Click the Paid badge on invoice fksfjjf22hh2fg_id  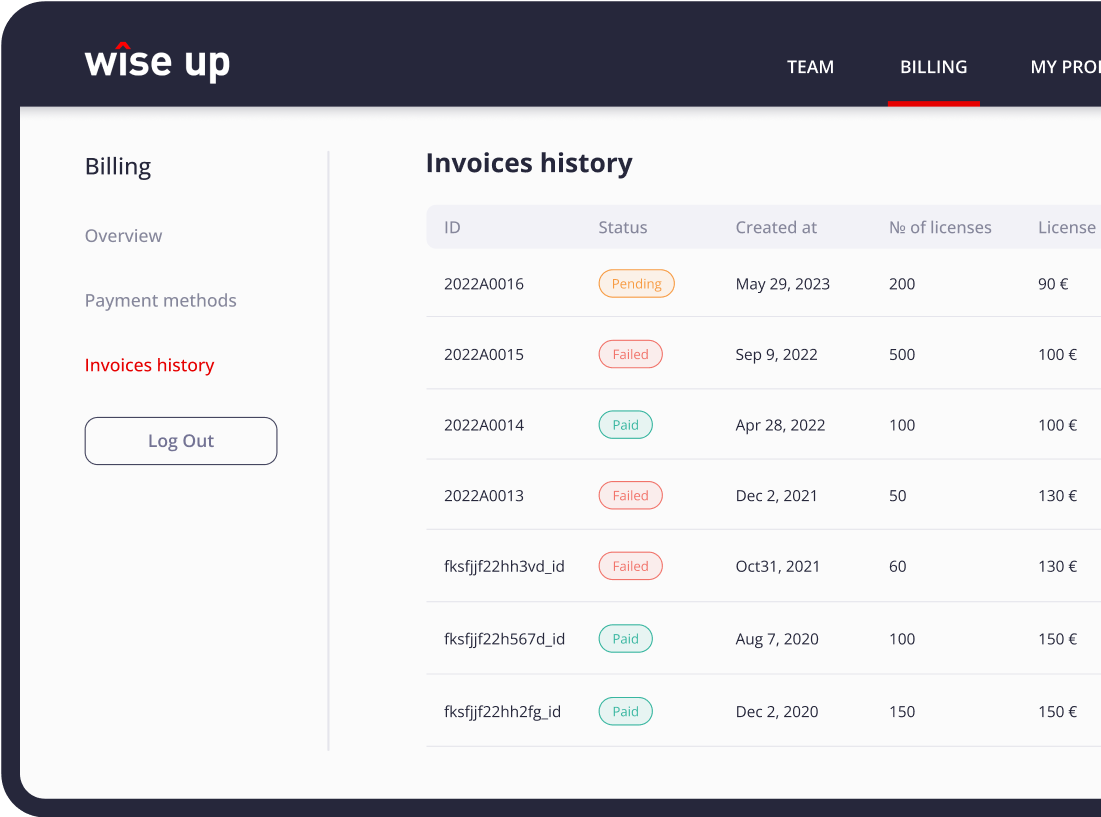click(x=625, y=711)
